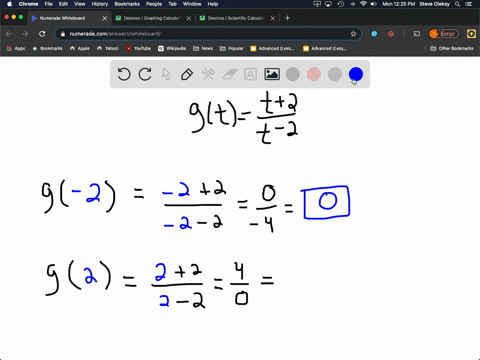Image resolution: width=480 pixels, height=360 pixels.
Task: Focus the numerade.com address bar
Action: (x=207, y=34)
